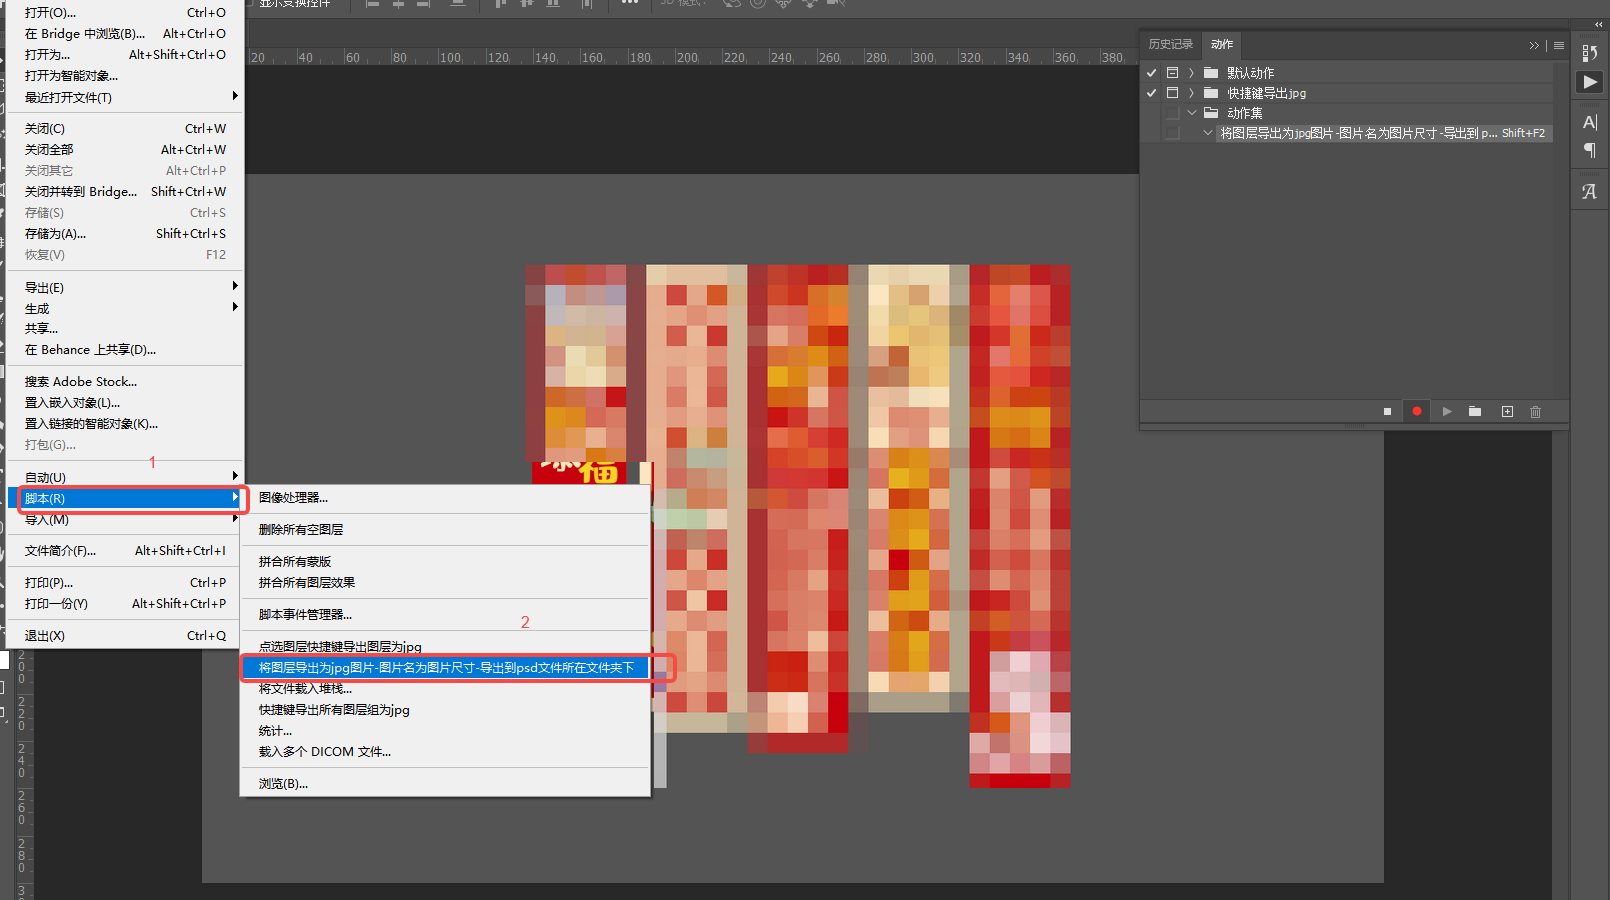
Task: Collapse the 动作集 action set
Action: click(x=1192, y=113)
